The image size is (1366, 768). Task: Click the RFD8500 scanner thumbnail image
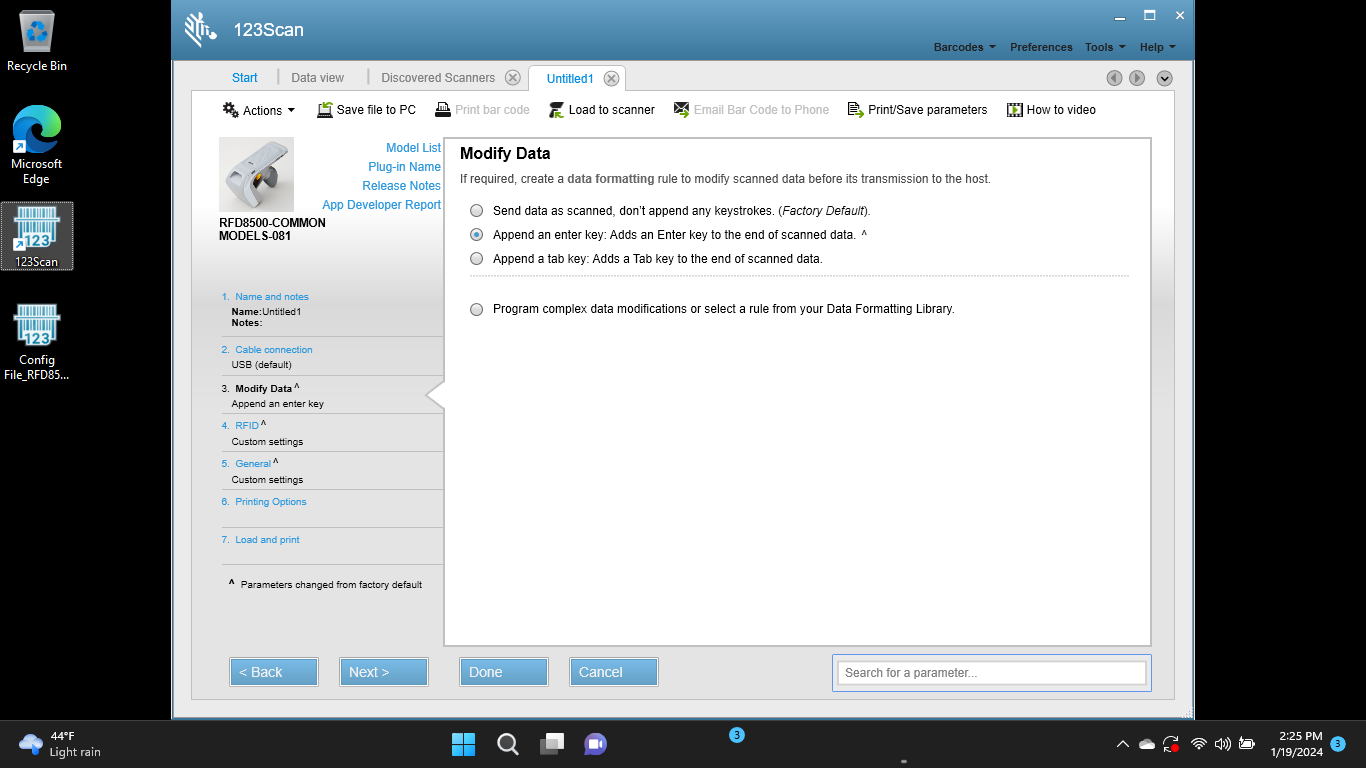(x=256, y=174)
